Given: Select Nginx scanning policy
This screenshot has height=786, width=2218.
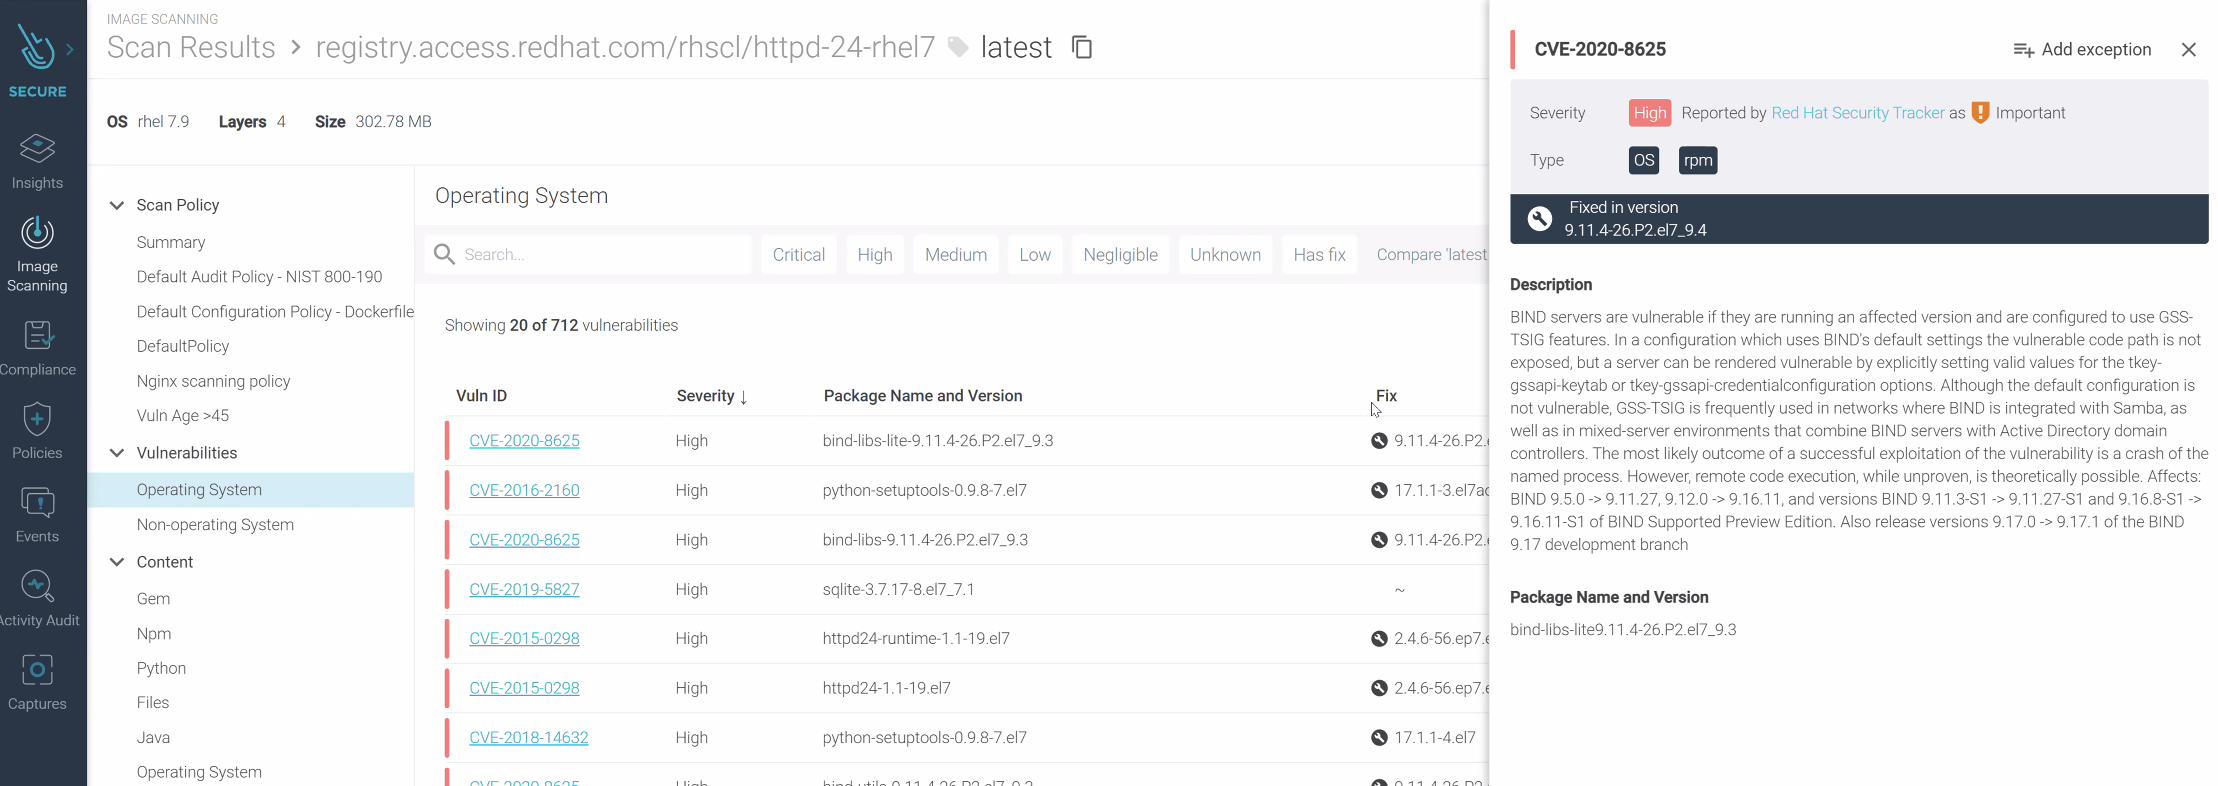Looking at the screenshot, I should coord(213,381).
